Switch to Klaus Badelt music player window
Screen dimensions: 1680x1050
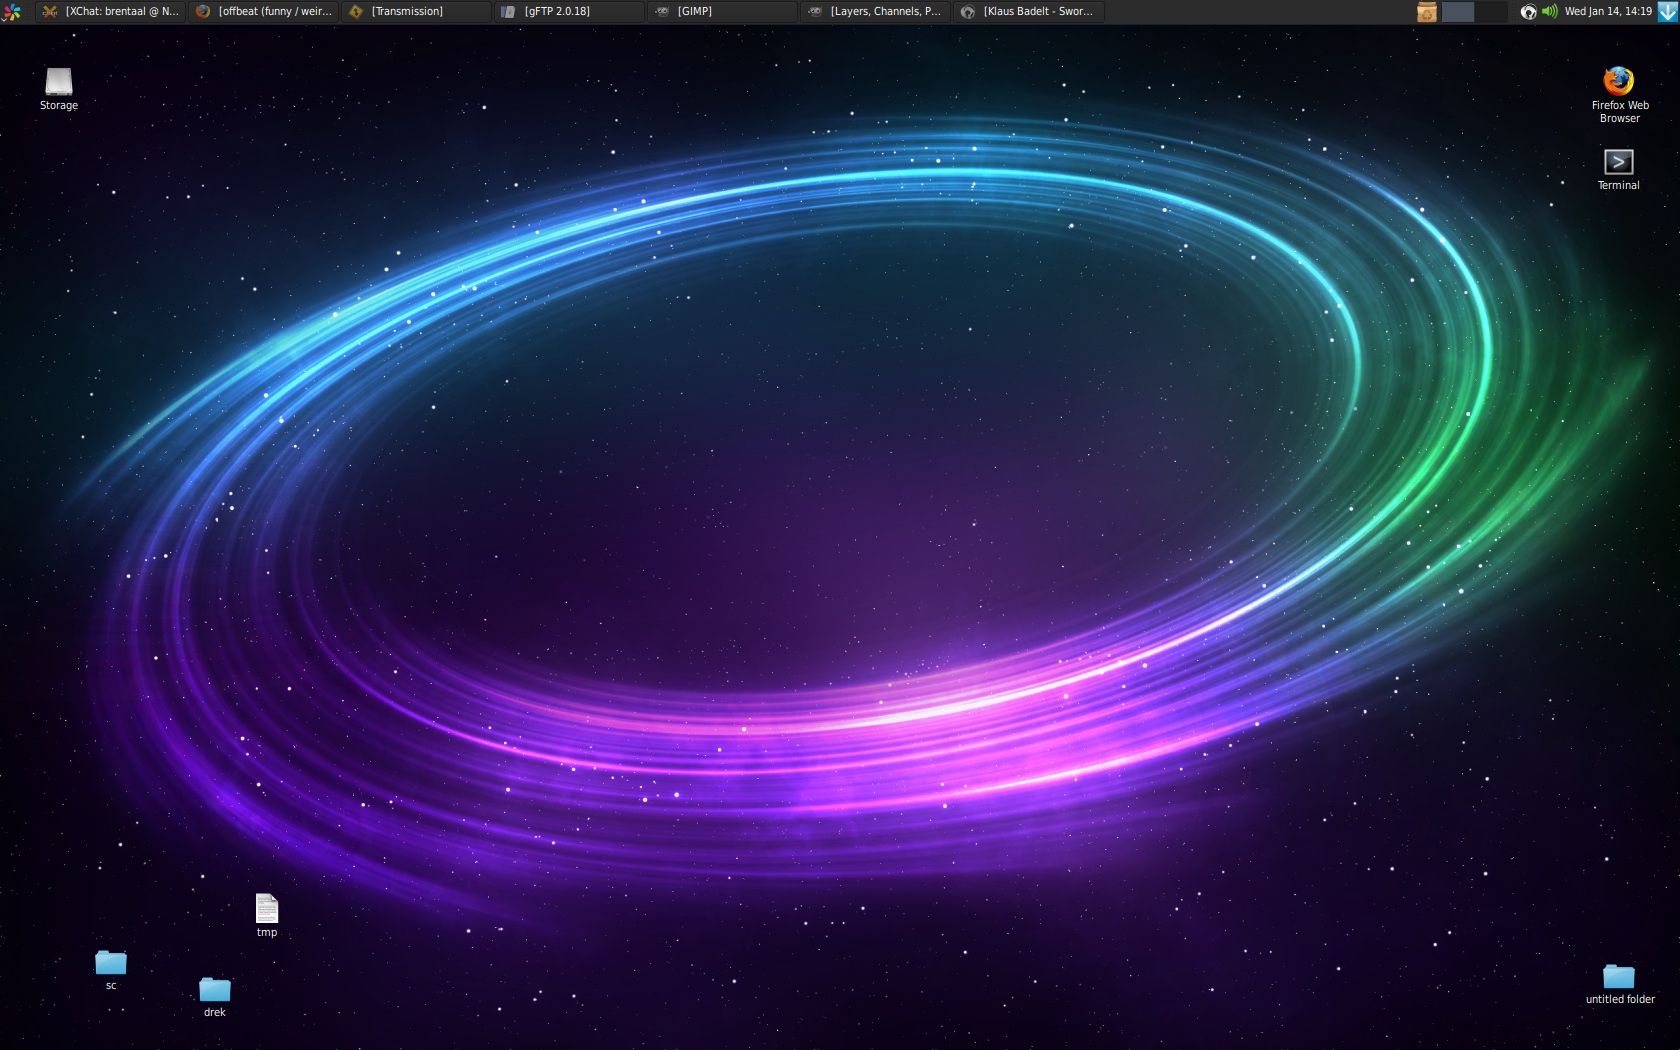point(1028,12)
